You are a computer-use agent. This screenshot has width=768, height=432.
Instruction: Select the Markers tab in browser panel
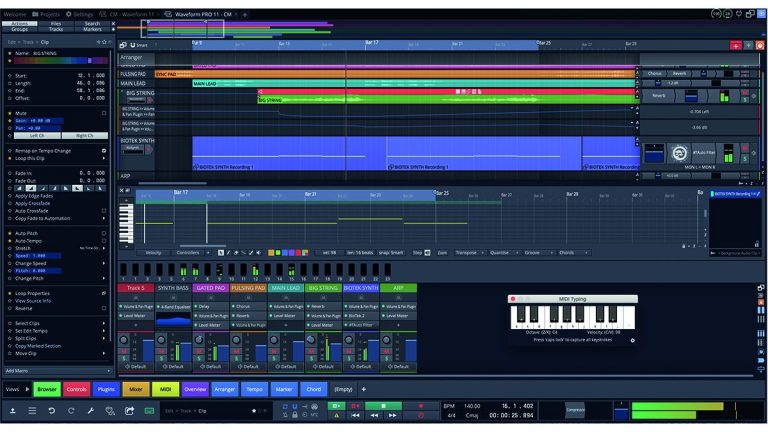click(92, 29)
